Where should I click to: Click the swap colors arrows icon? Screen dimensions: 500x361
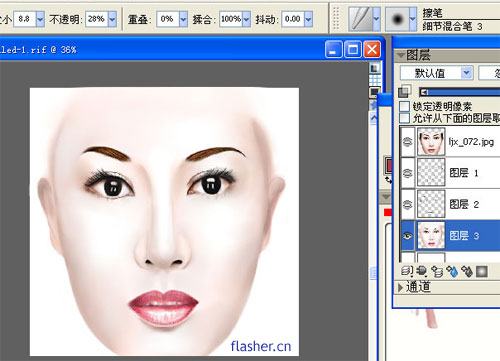point(388,180)
